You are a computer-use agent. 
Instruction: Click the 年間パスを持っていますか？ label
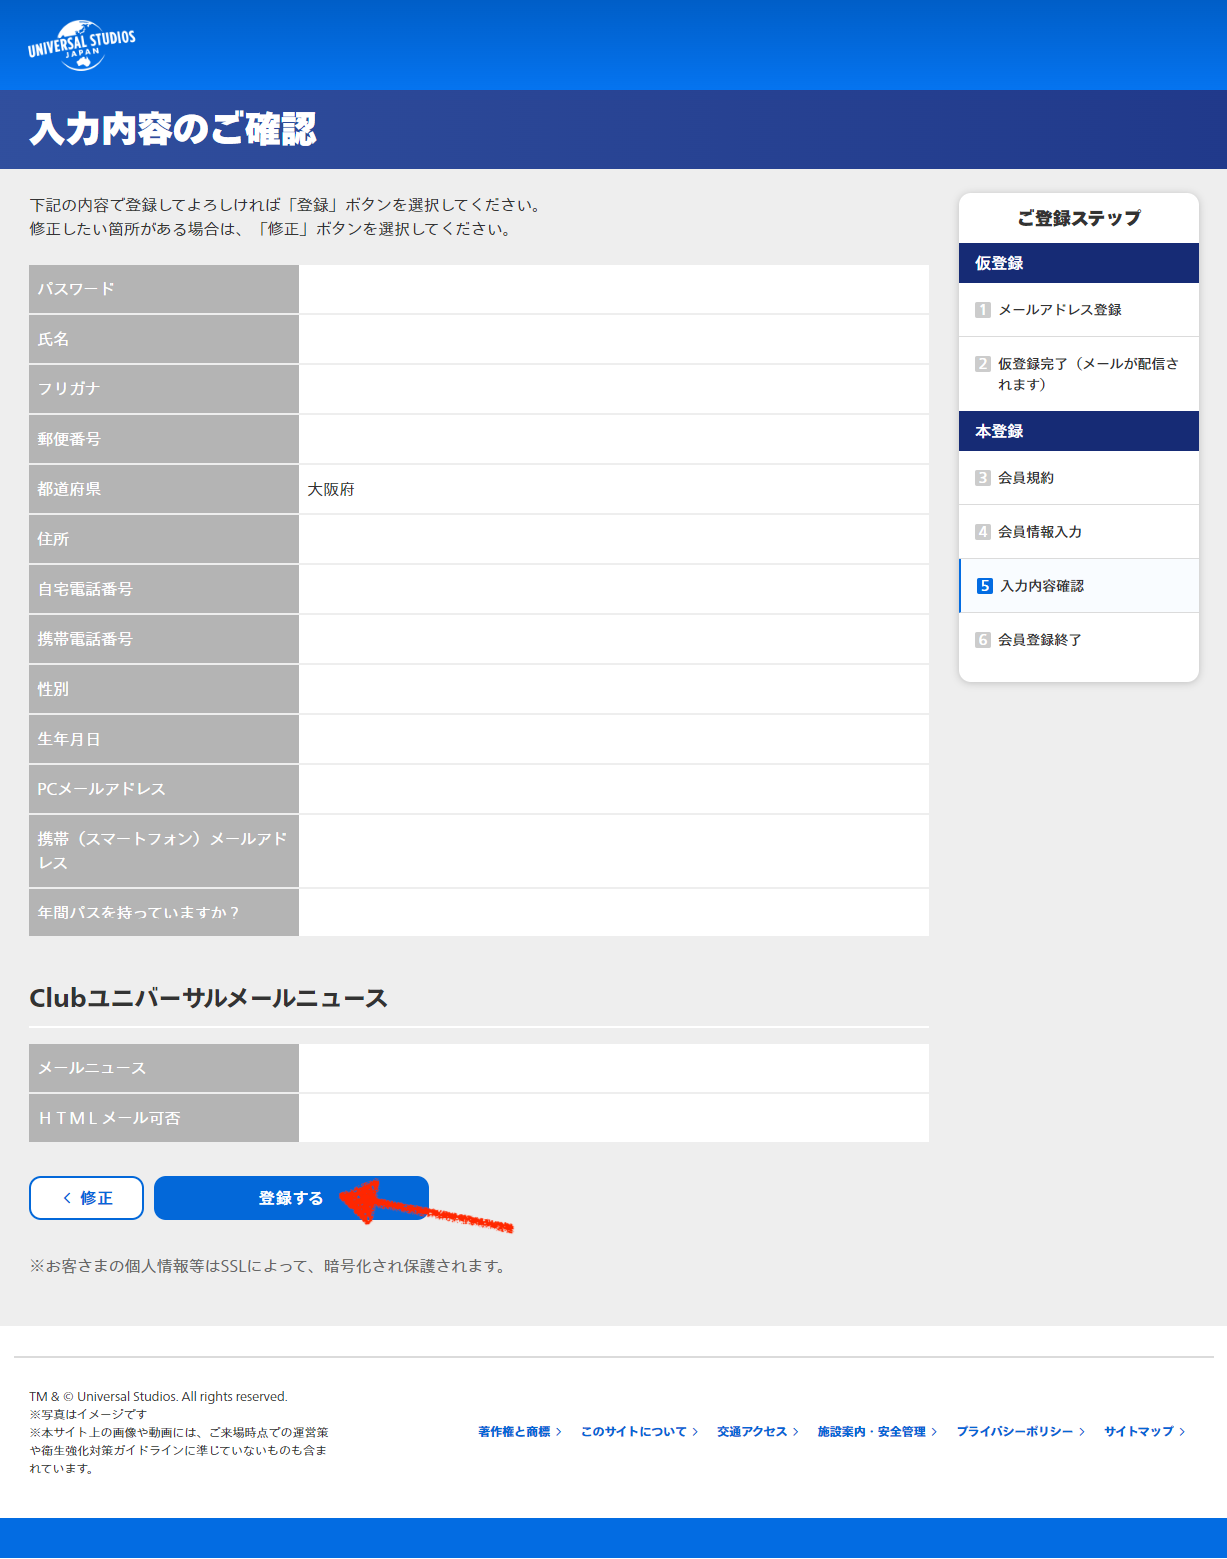(x=164, y=912)
